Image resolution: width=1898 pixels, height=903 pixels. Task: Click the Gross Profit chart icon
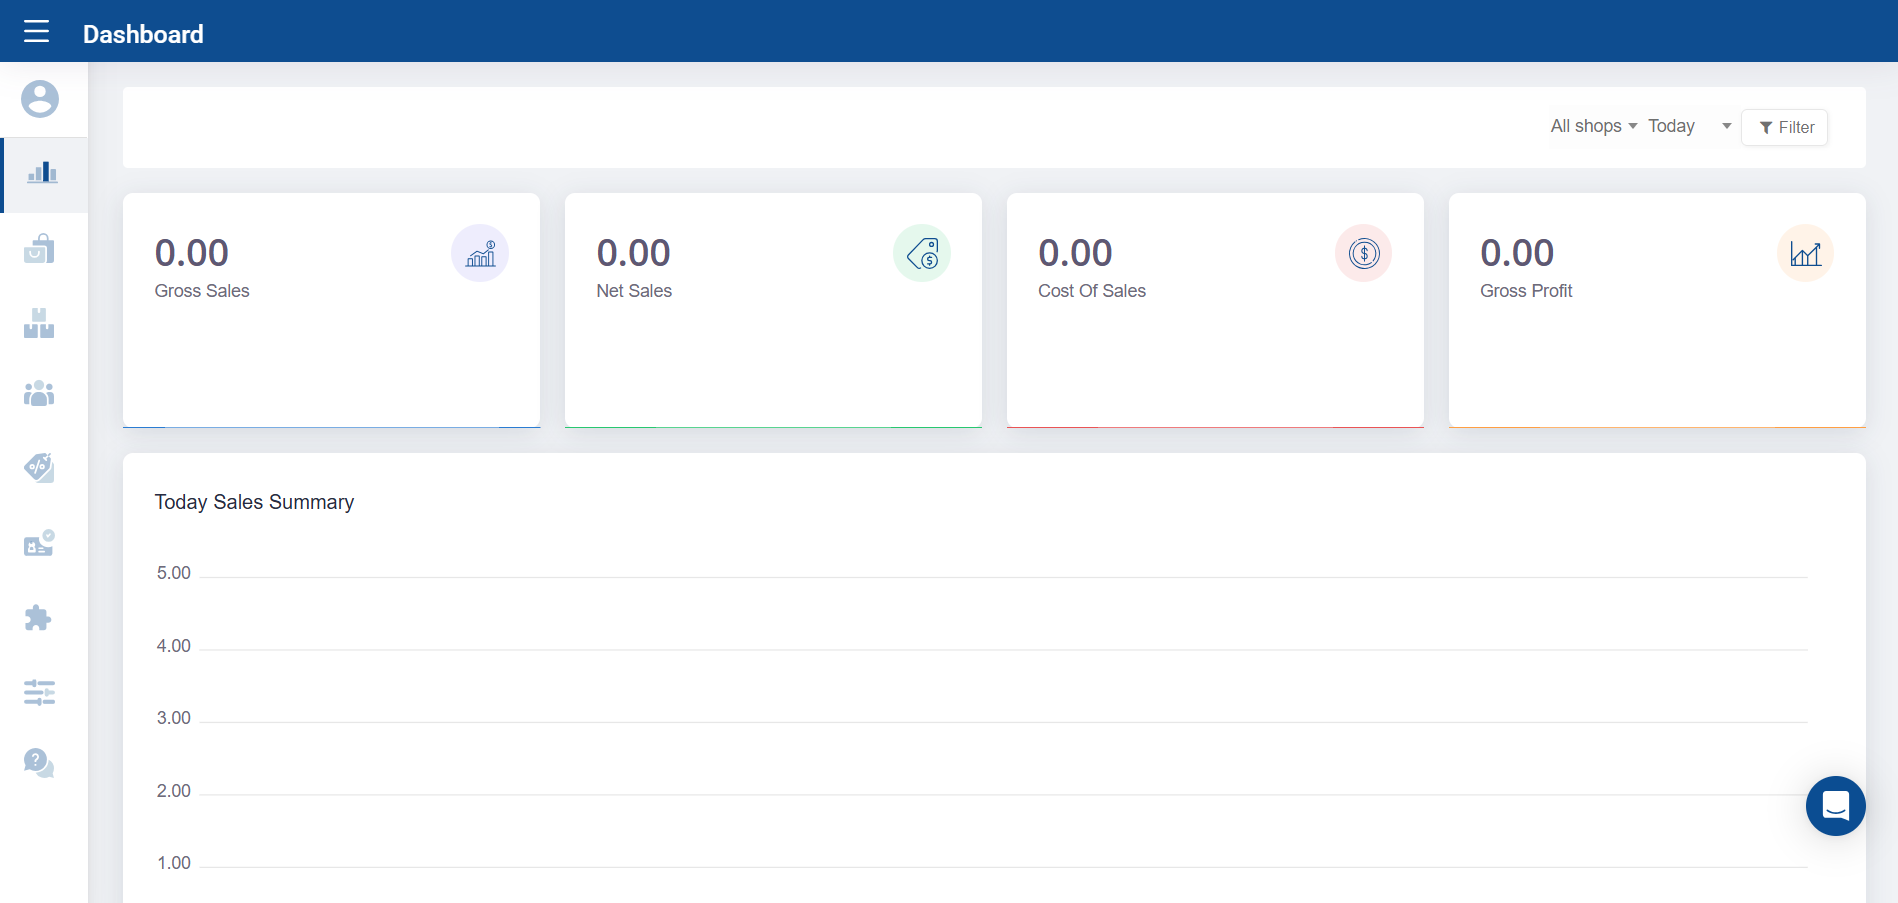click(1805, 254)
